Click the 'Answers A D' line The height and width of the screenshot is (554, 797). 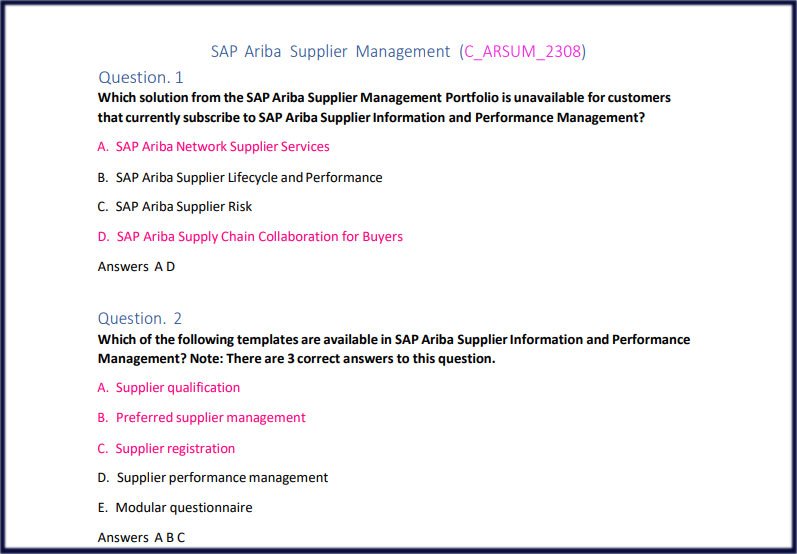136,267
